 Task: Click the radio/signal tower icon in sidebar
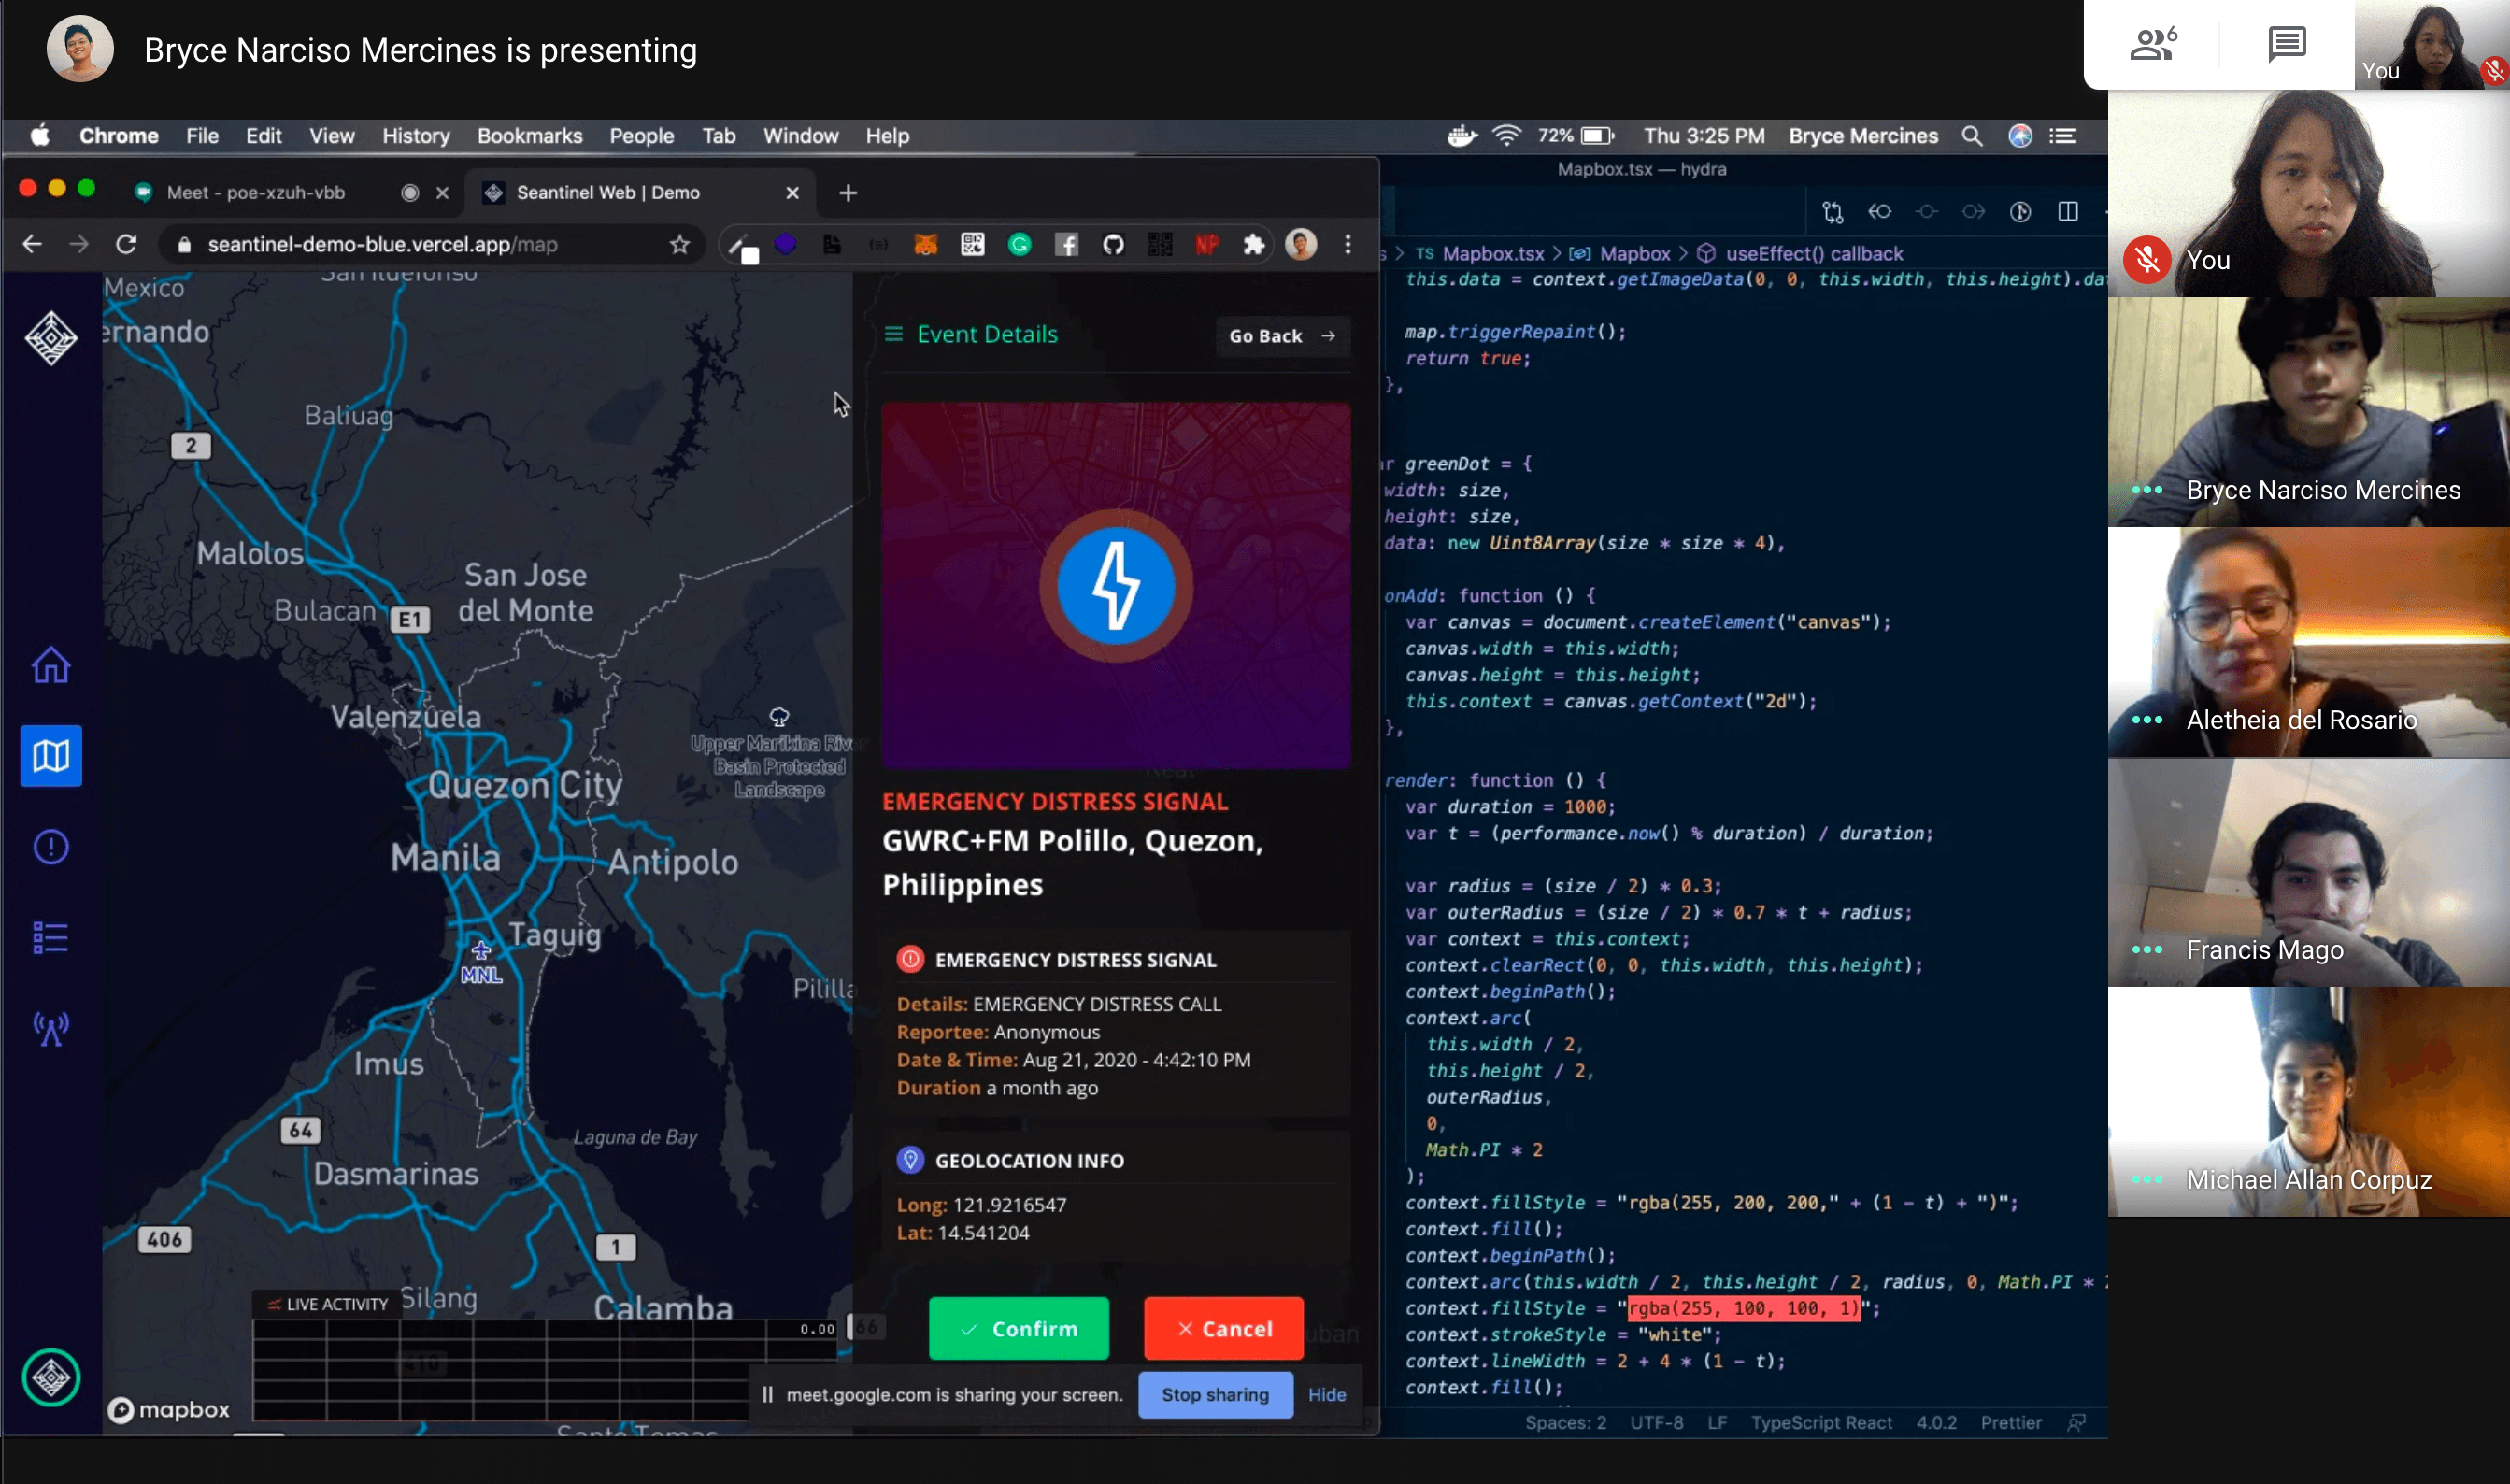pyautogui.click(x=50, y=1026)
